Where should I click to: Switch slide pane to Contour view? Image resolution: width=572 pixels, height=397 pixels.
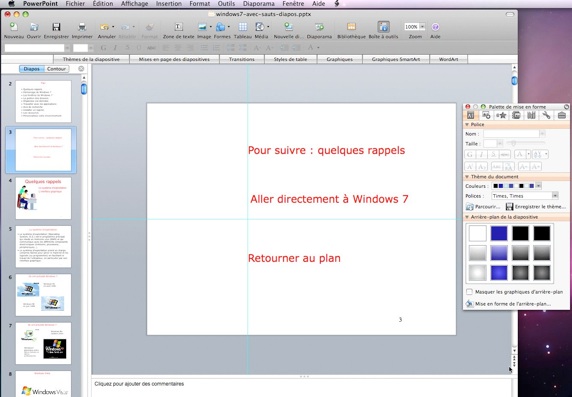[x=57, y=69]
